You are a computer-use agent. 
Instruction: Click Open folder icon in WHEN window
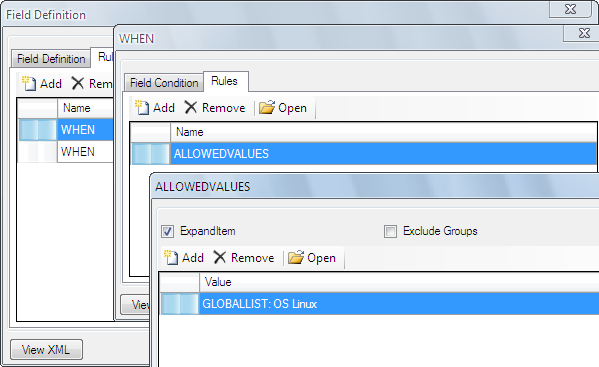click(267, 108)
